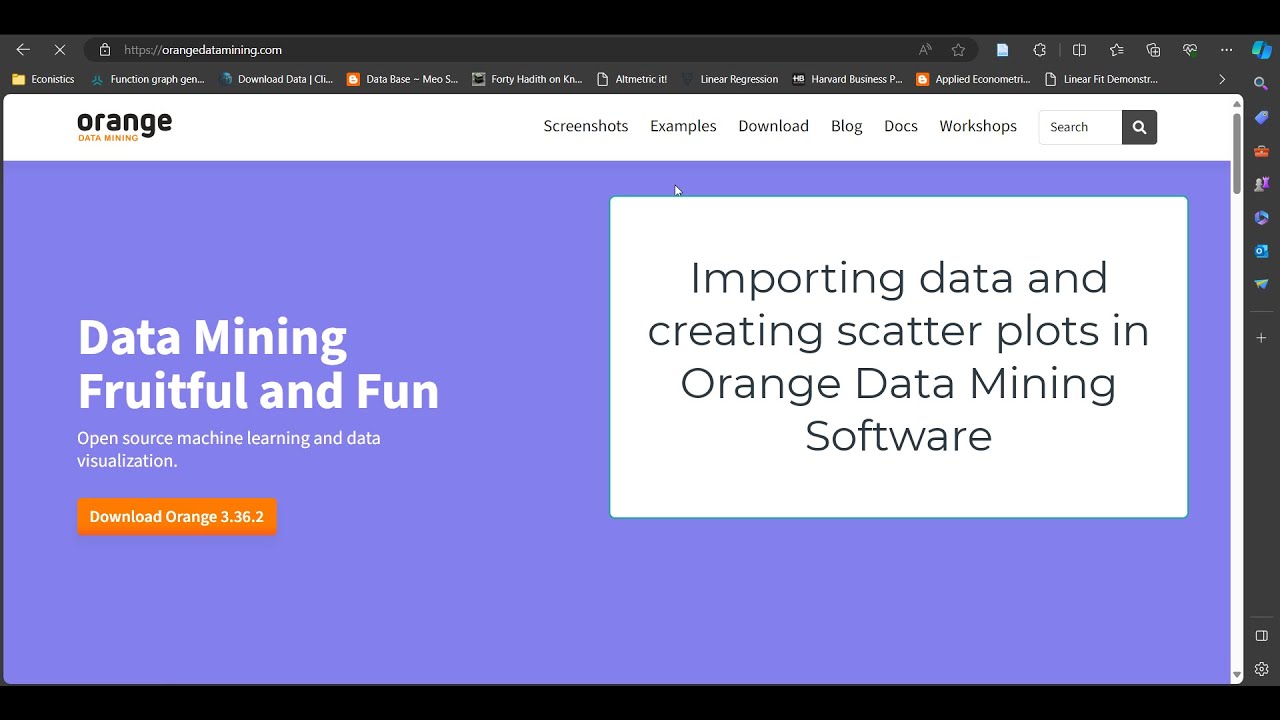Open the Harvard Business P... bookmark
The image size is (1280, 720).
[x=846, y=79]
